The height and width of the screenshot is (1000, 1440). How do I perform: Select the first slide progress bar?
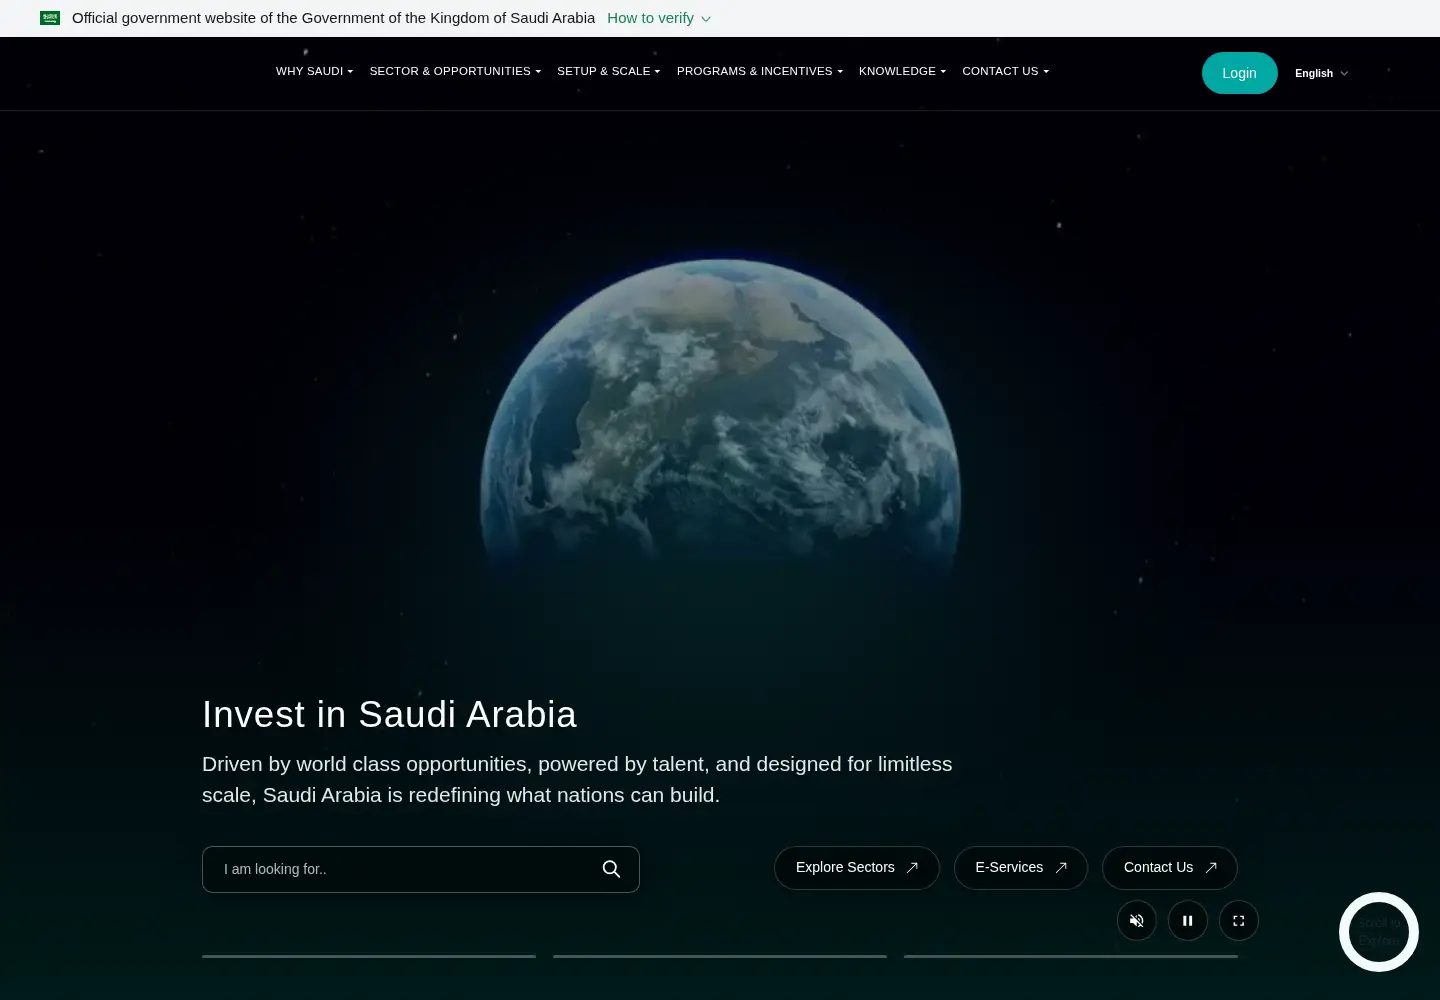(x=369, y=956)
